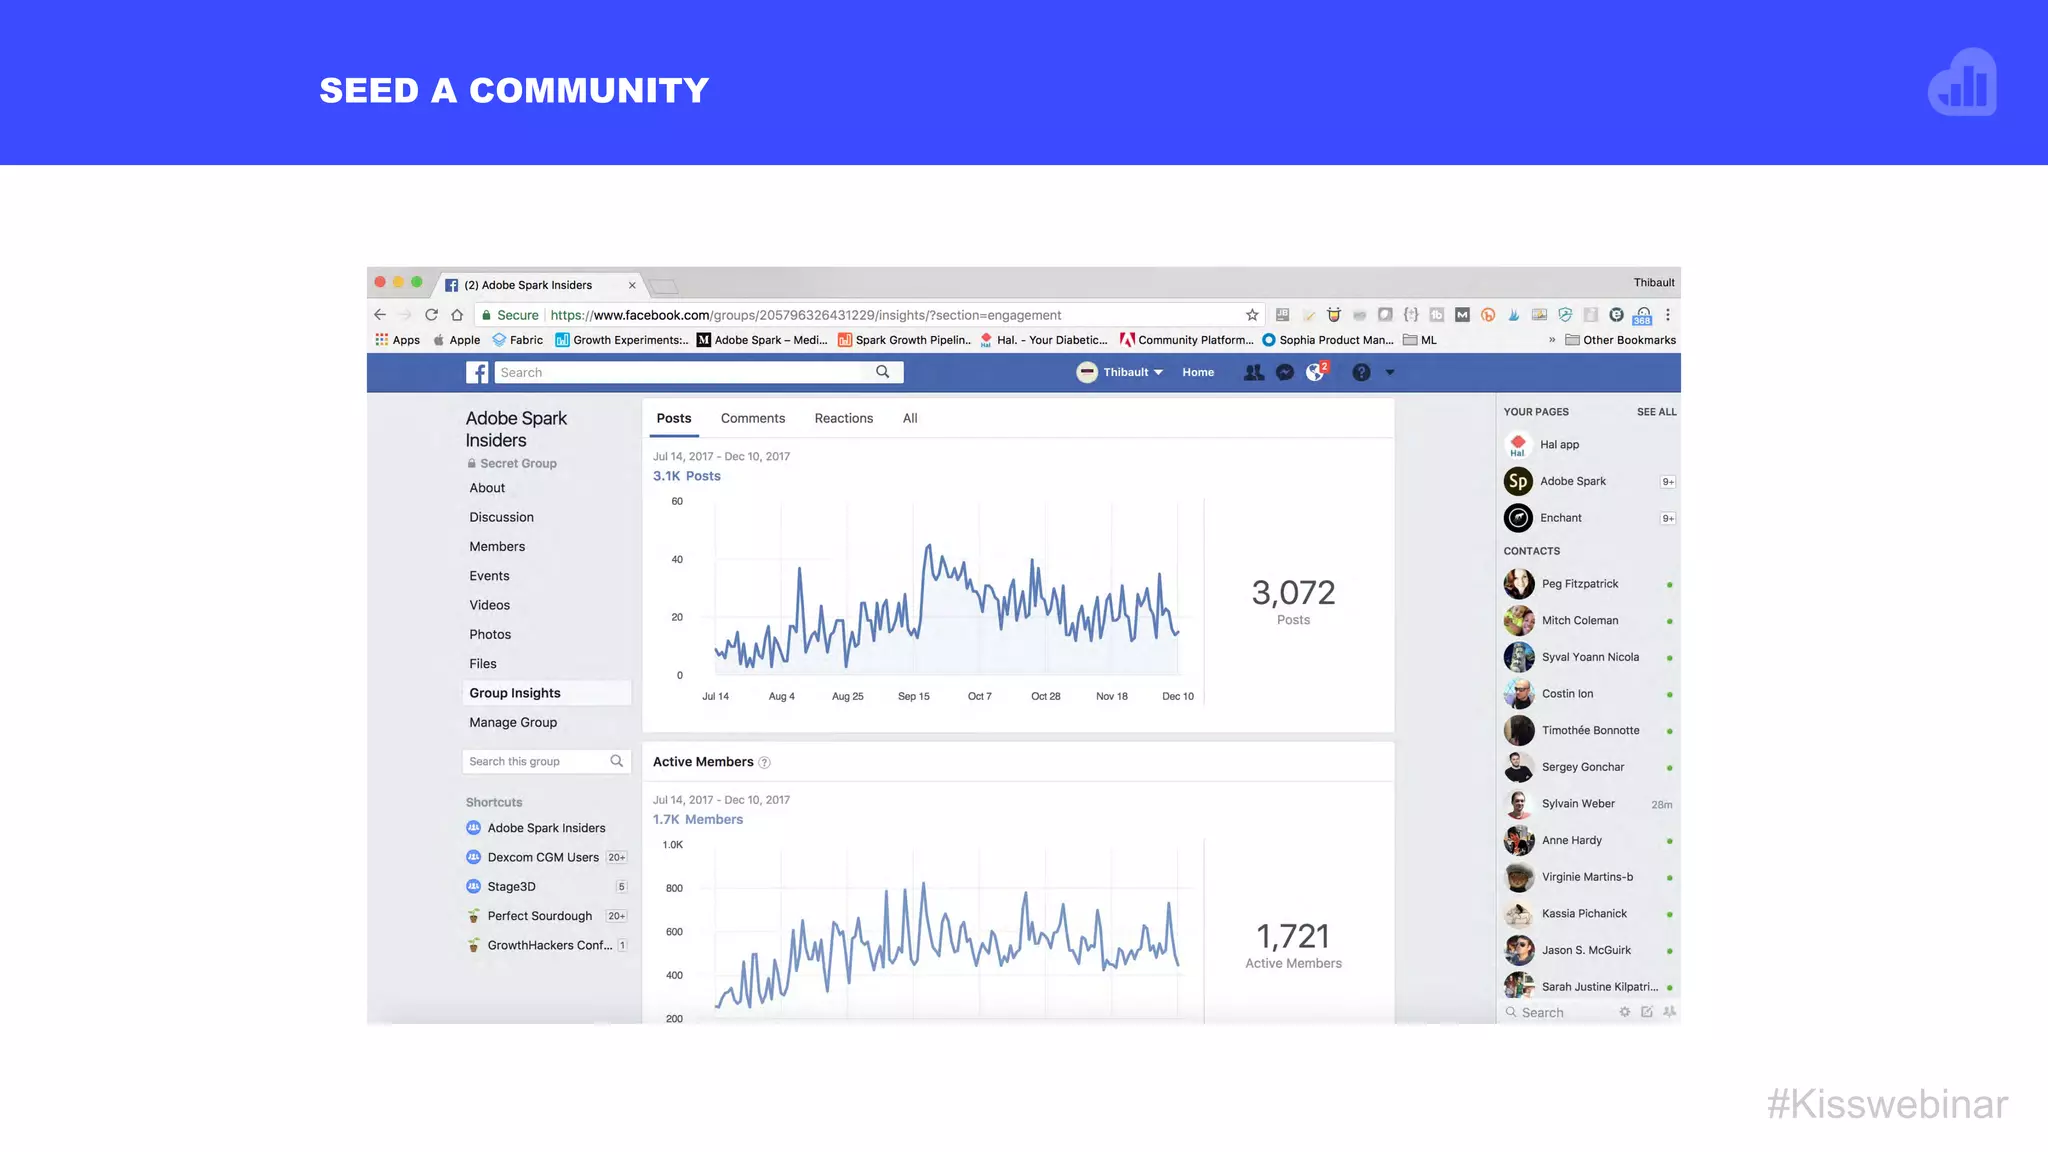
Task: Open chat with Sylvain Weber
Action: coord(1589,804)
